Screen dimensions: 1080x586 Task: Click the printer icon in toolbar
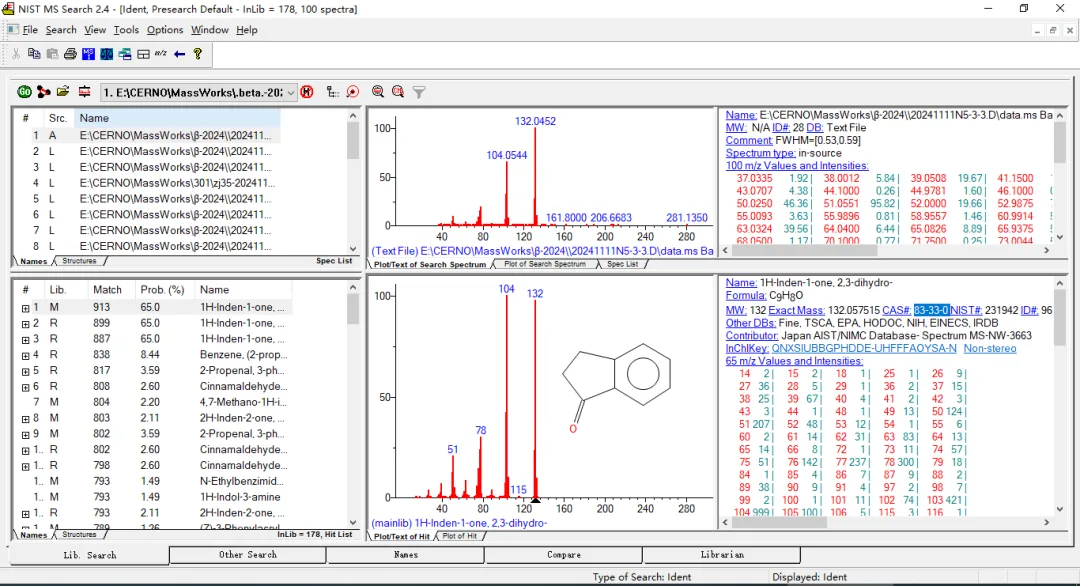tap(70, 54)
